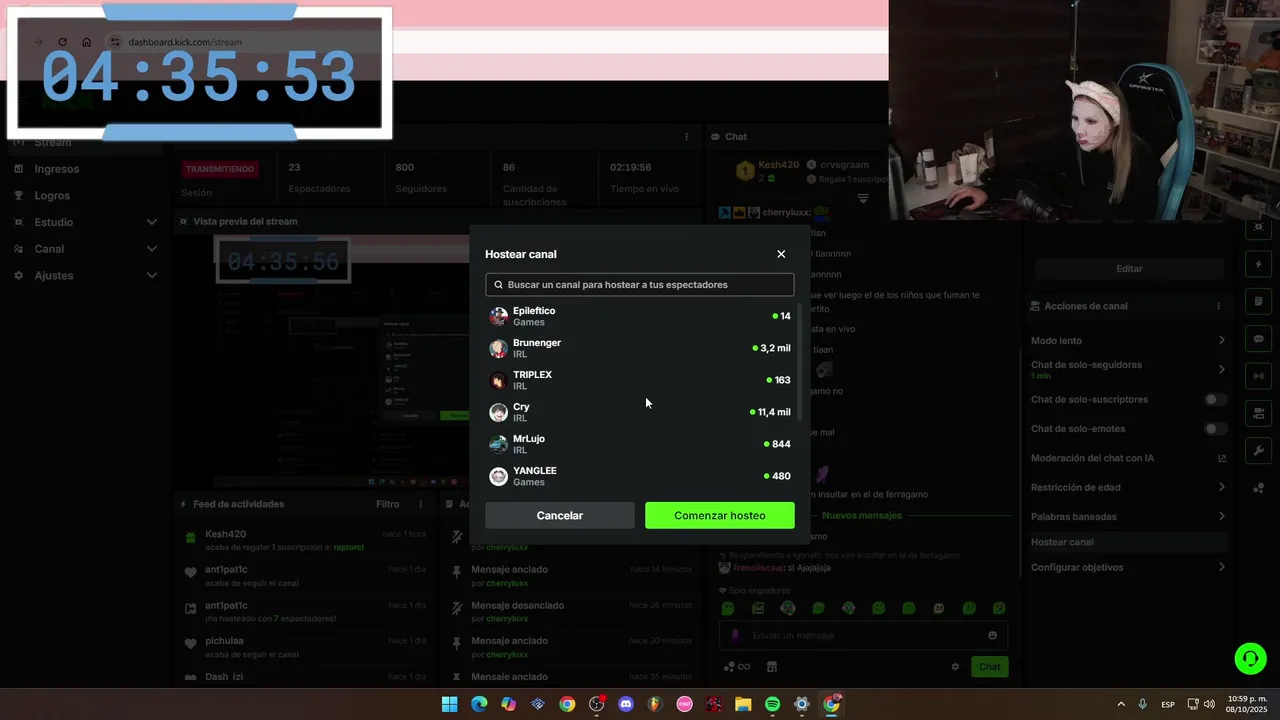Screen dimensions: 1280x720
Task: Open Logros in the sidebar
Action: click(x=52, y=195)
